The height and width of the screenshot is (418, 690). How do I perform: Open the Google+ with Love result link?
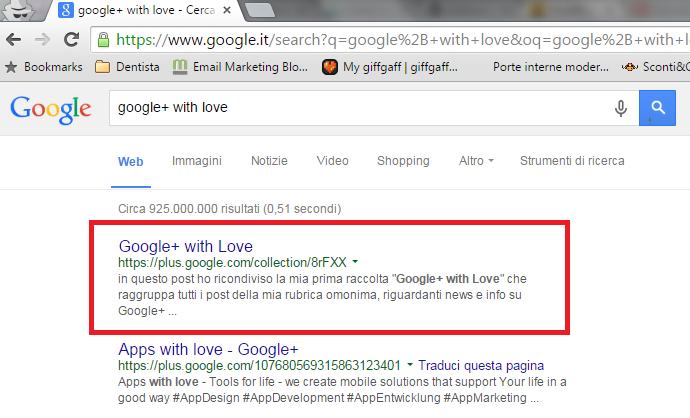[x=186, y=246]
